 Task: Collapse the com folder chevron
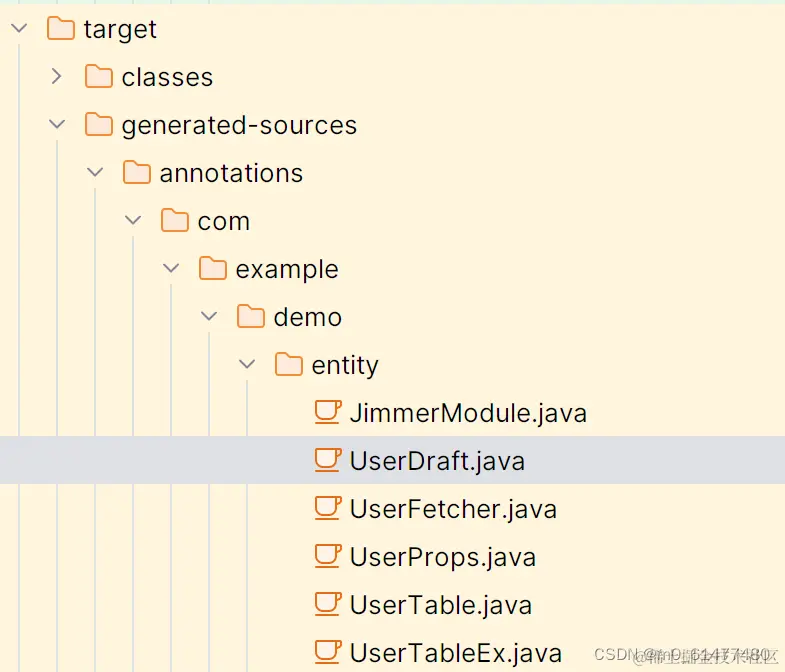point(133,220)
